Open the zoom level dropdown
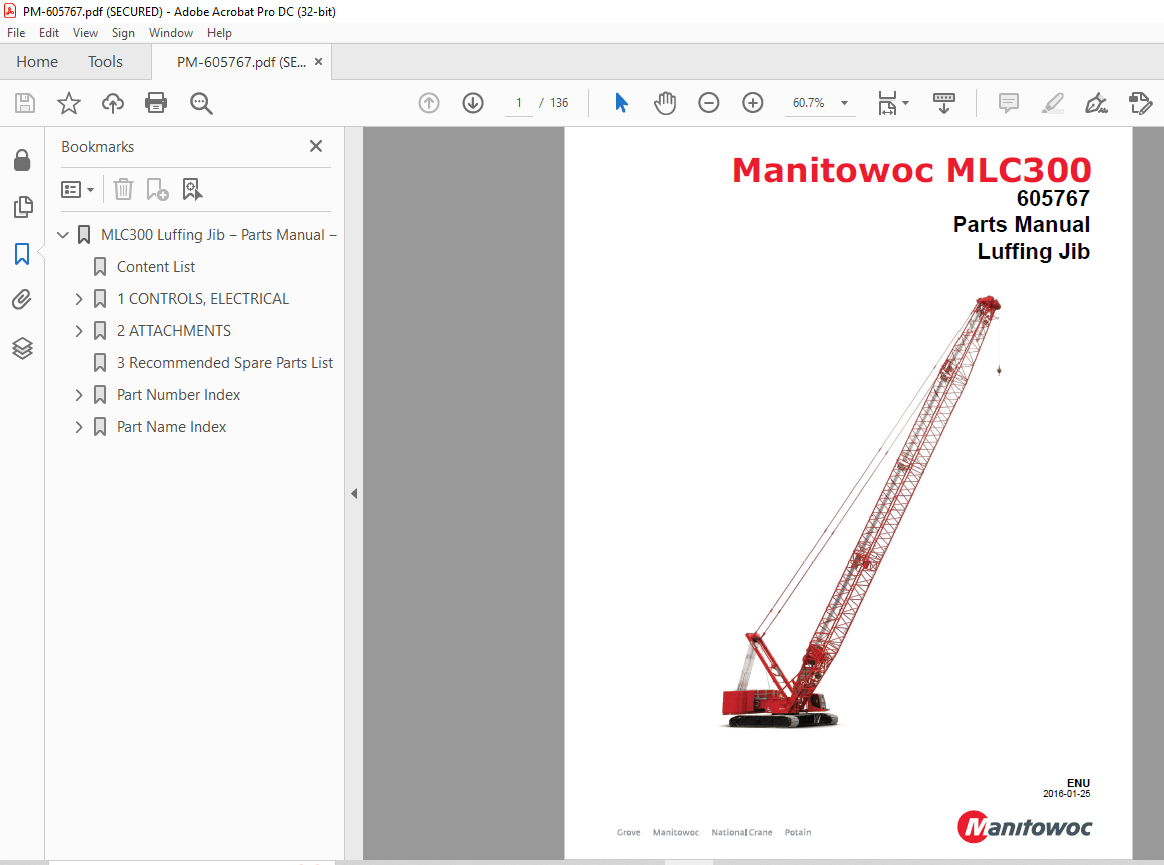The width and height of the screenshot is (1164, 865). click(844, 103)
